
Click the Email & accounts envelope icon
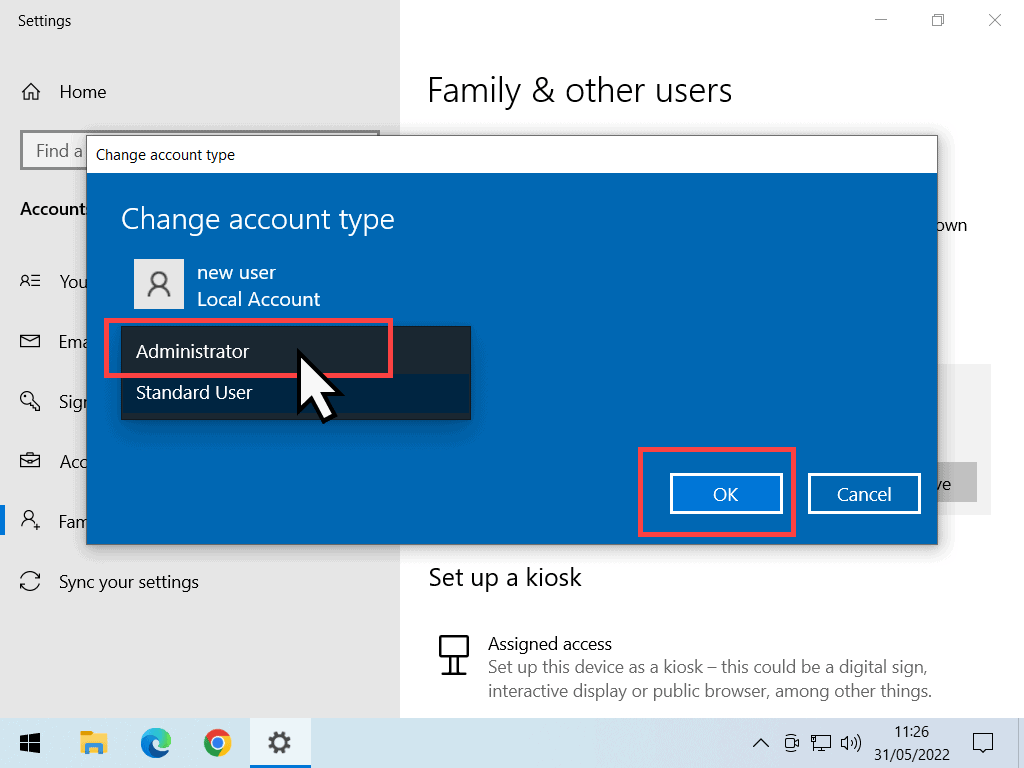click(x=30, y=341)
